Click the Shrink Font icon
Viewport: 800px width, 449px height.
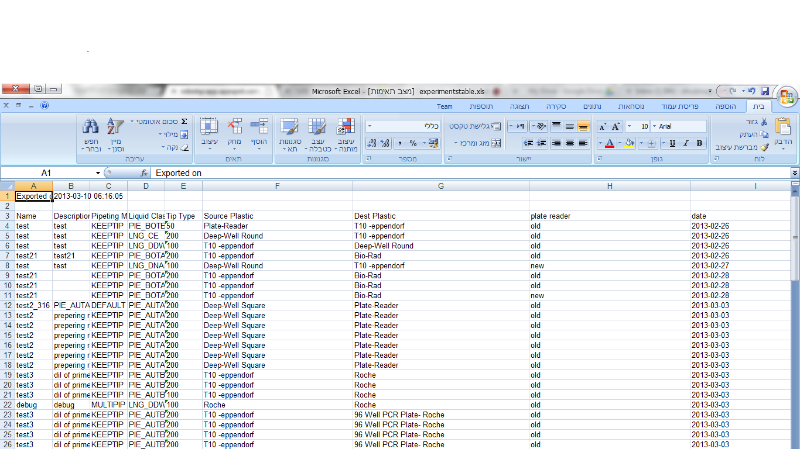603,127
